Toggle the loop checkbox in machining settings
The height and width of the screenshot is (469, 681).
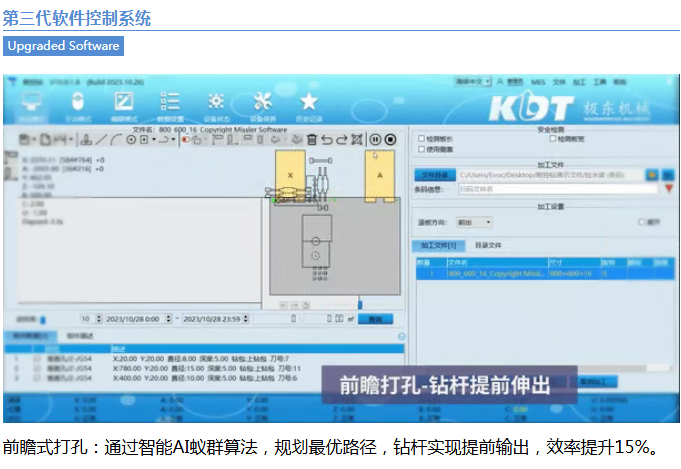(641, 222)
